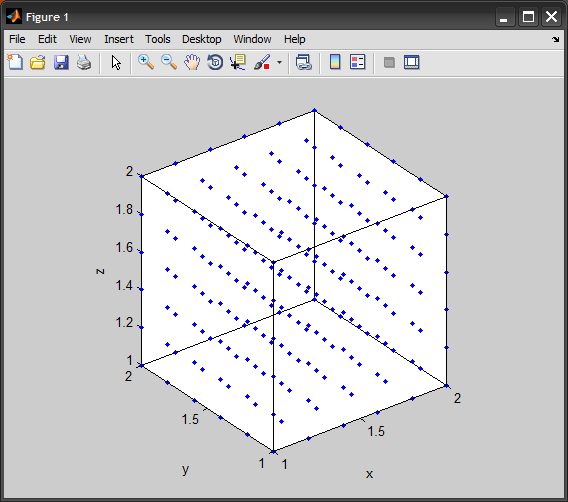Screen dimensions: 568x502
Task: Dock the figure with the corner arrow
Action: (x=556, y=39)
